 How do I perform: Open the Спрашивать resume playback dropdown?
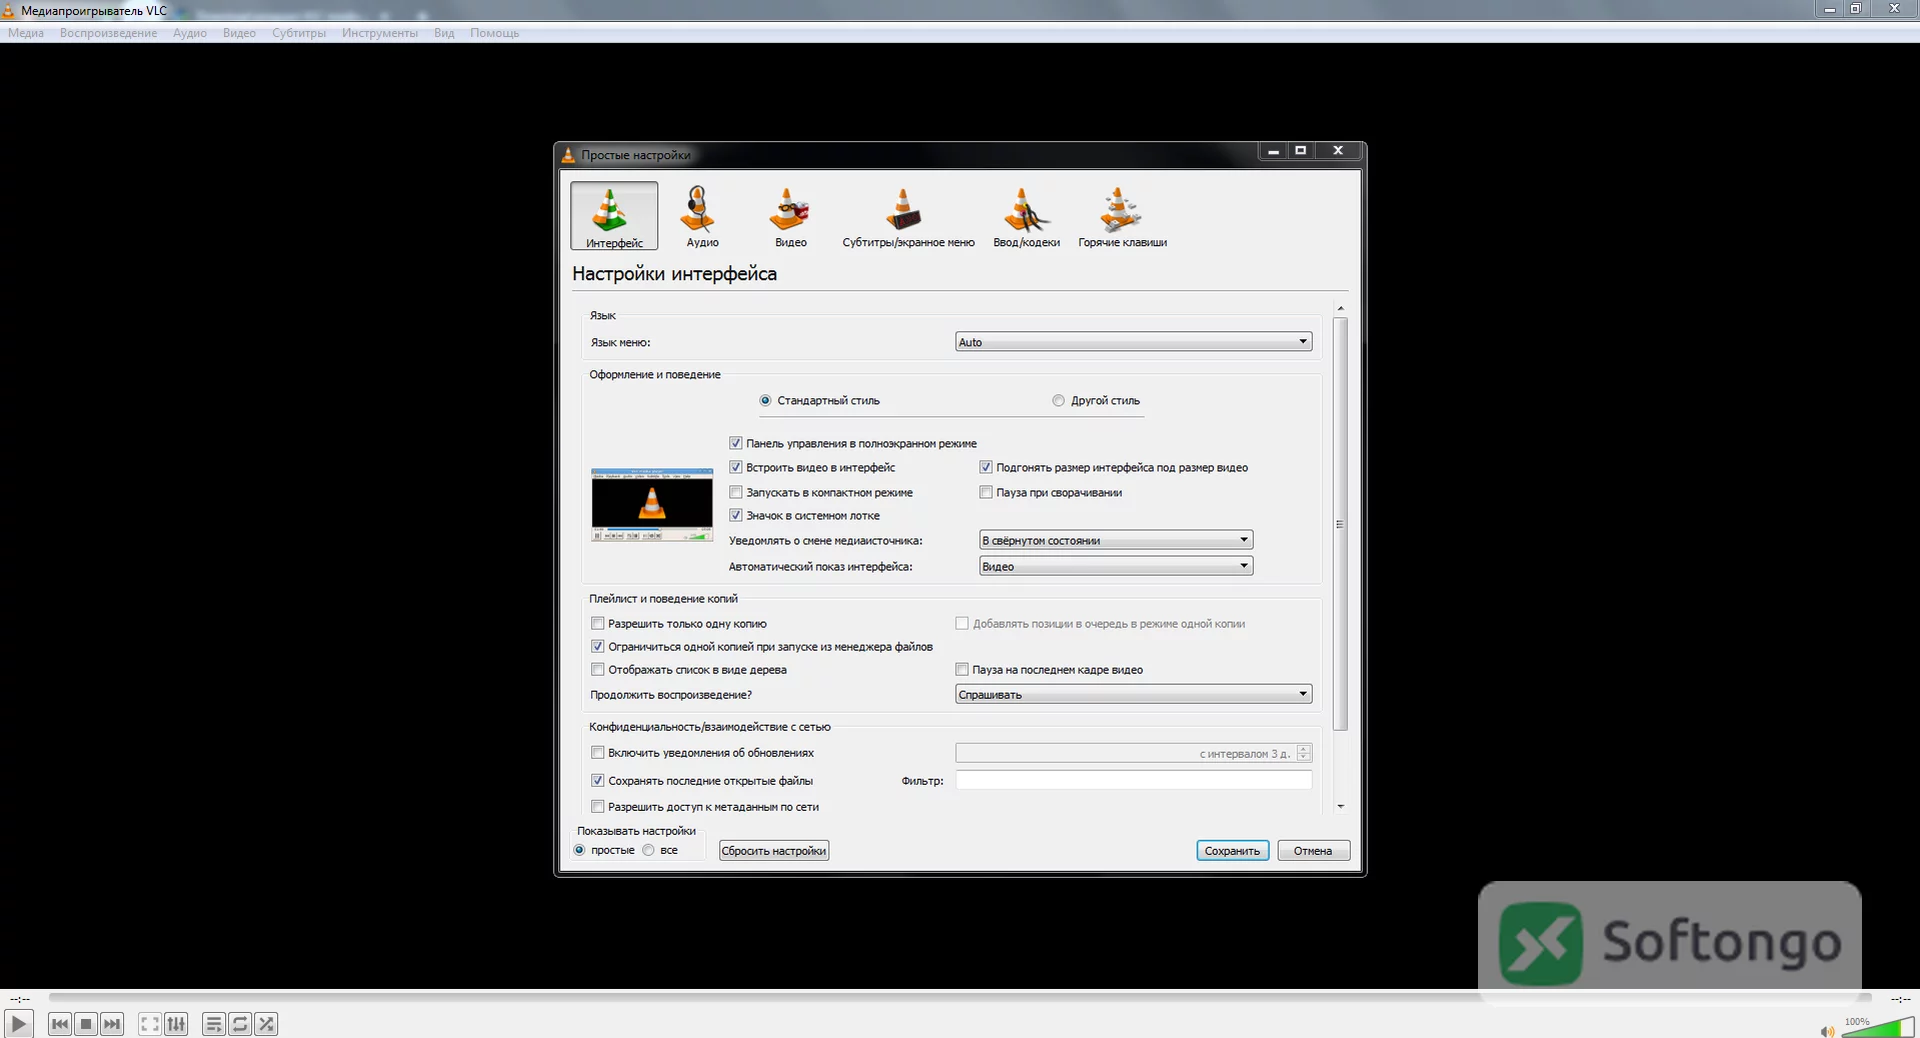pyautogui.click(x=1133, y=694)
